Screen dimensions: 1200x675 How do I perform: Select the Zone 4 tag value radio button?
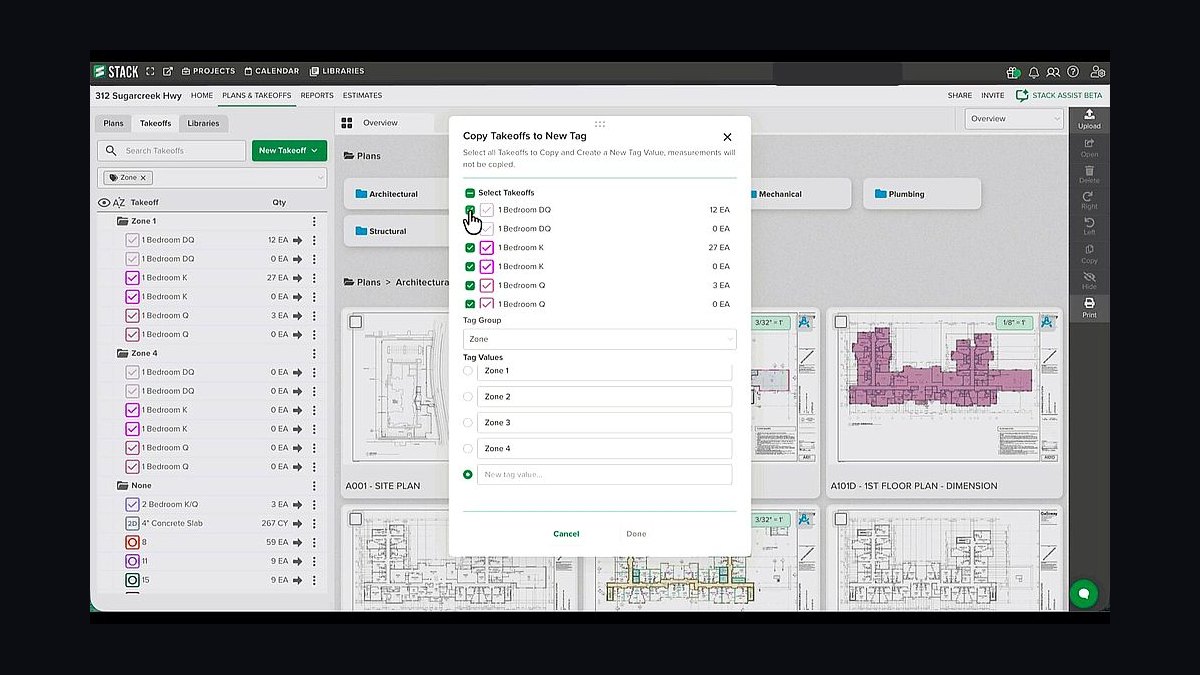pyautogui.click(x=468, y=449)
